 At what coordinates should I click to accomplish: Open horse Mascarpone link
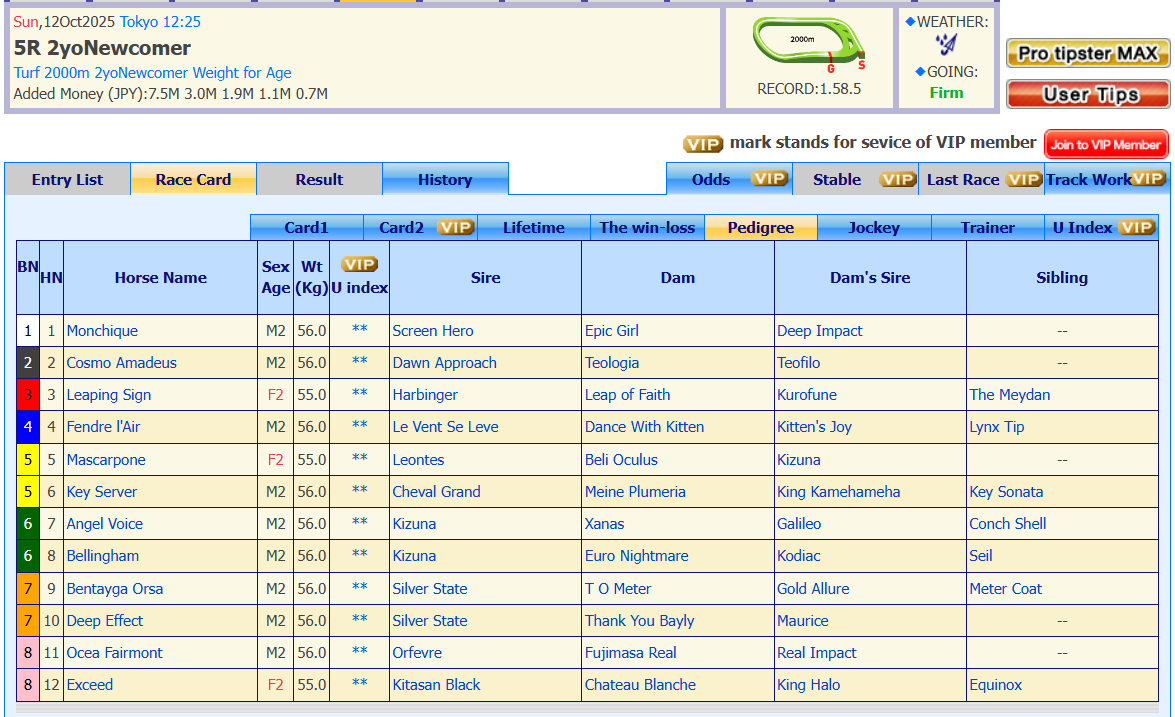tap(106, 460)
